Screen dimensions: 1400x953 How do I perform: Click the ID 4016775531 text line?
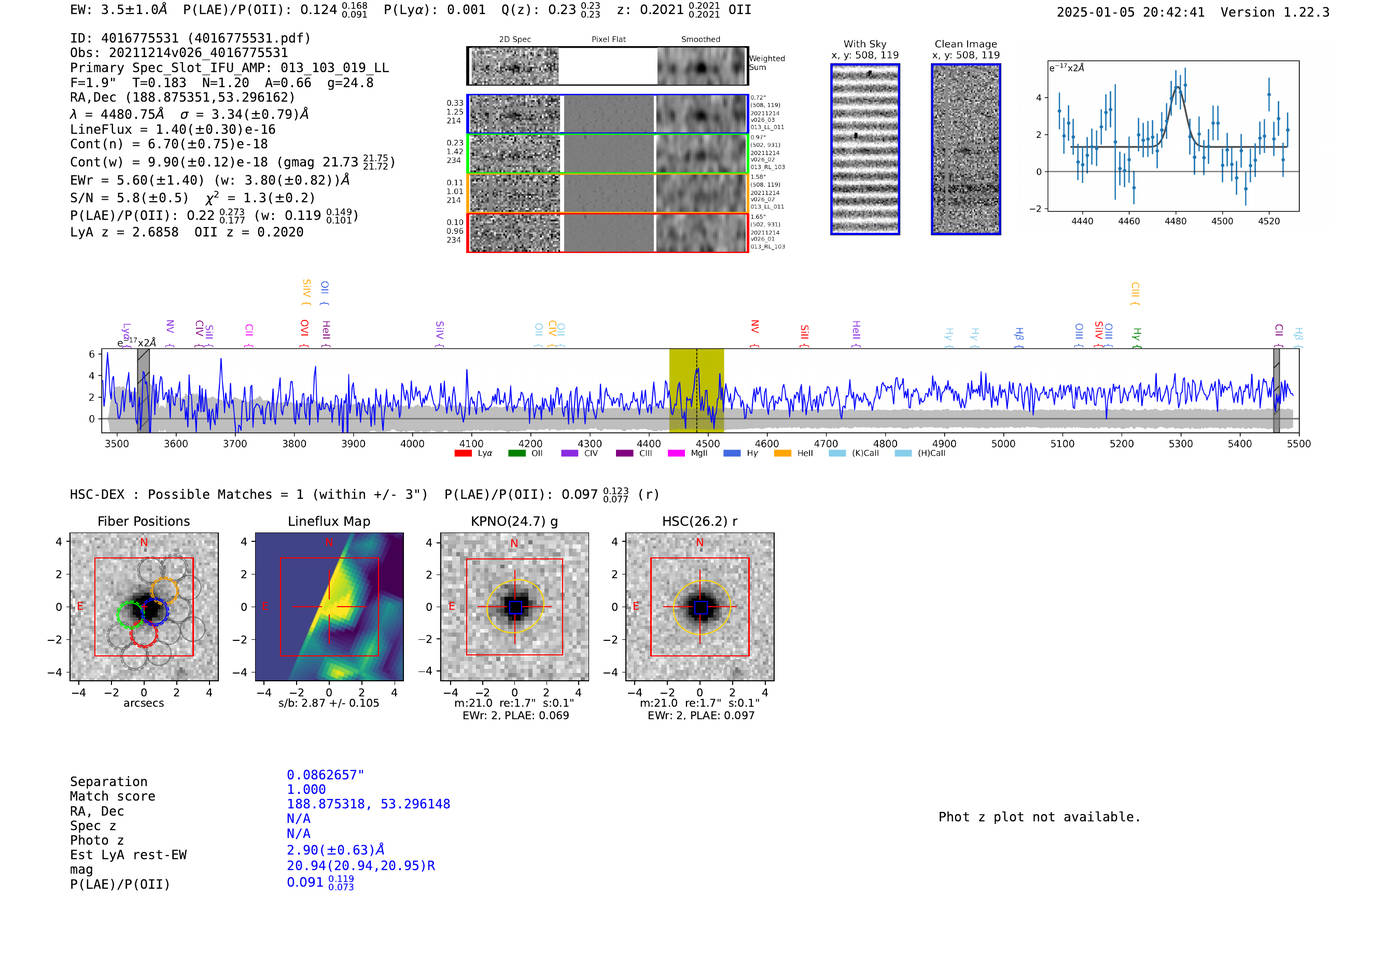click(190, 38)
